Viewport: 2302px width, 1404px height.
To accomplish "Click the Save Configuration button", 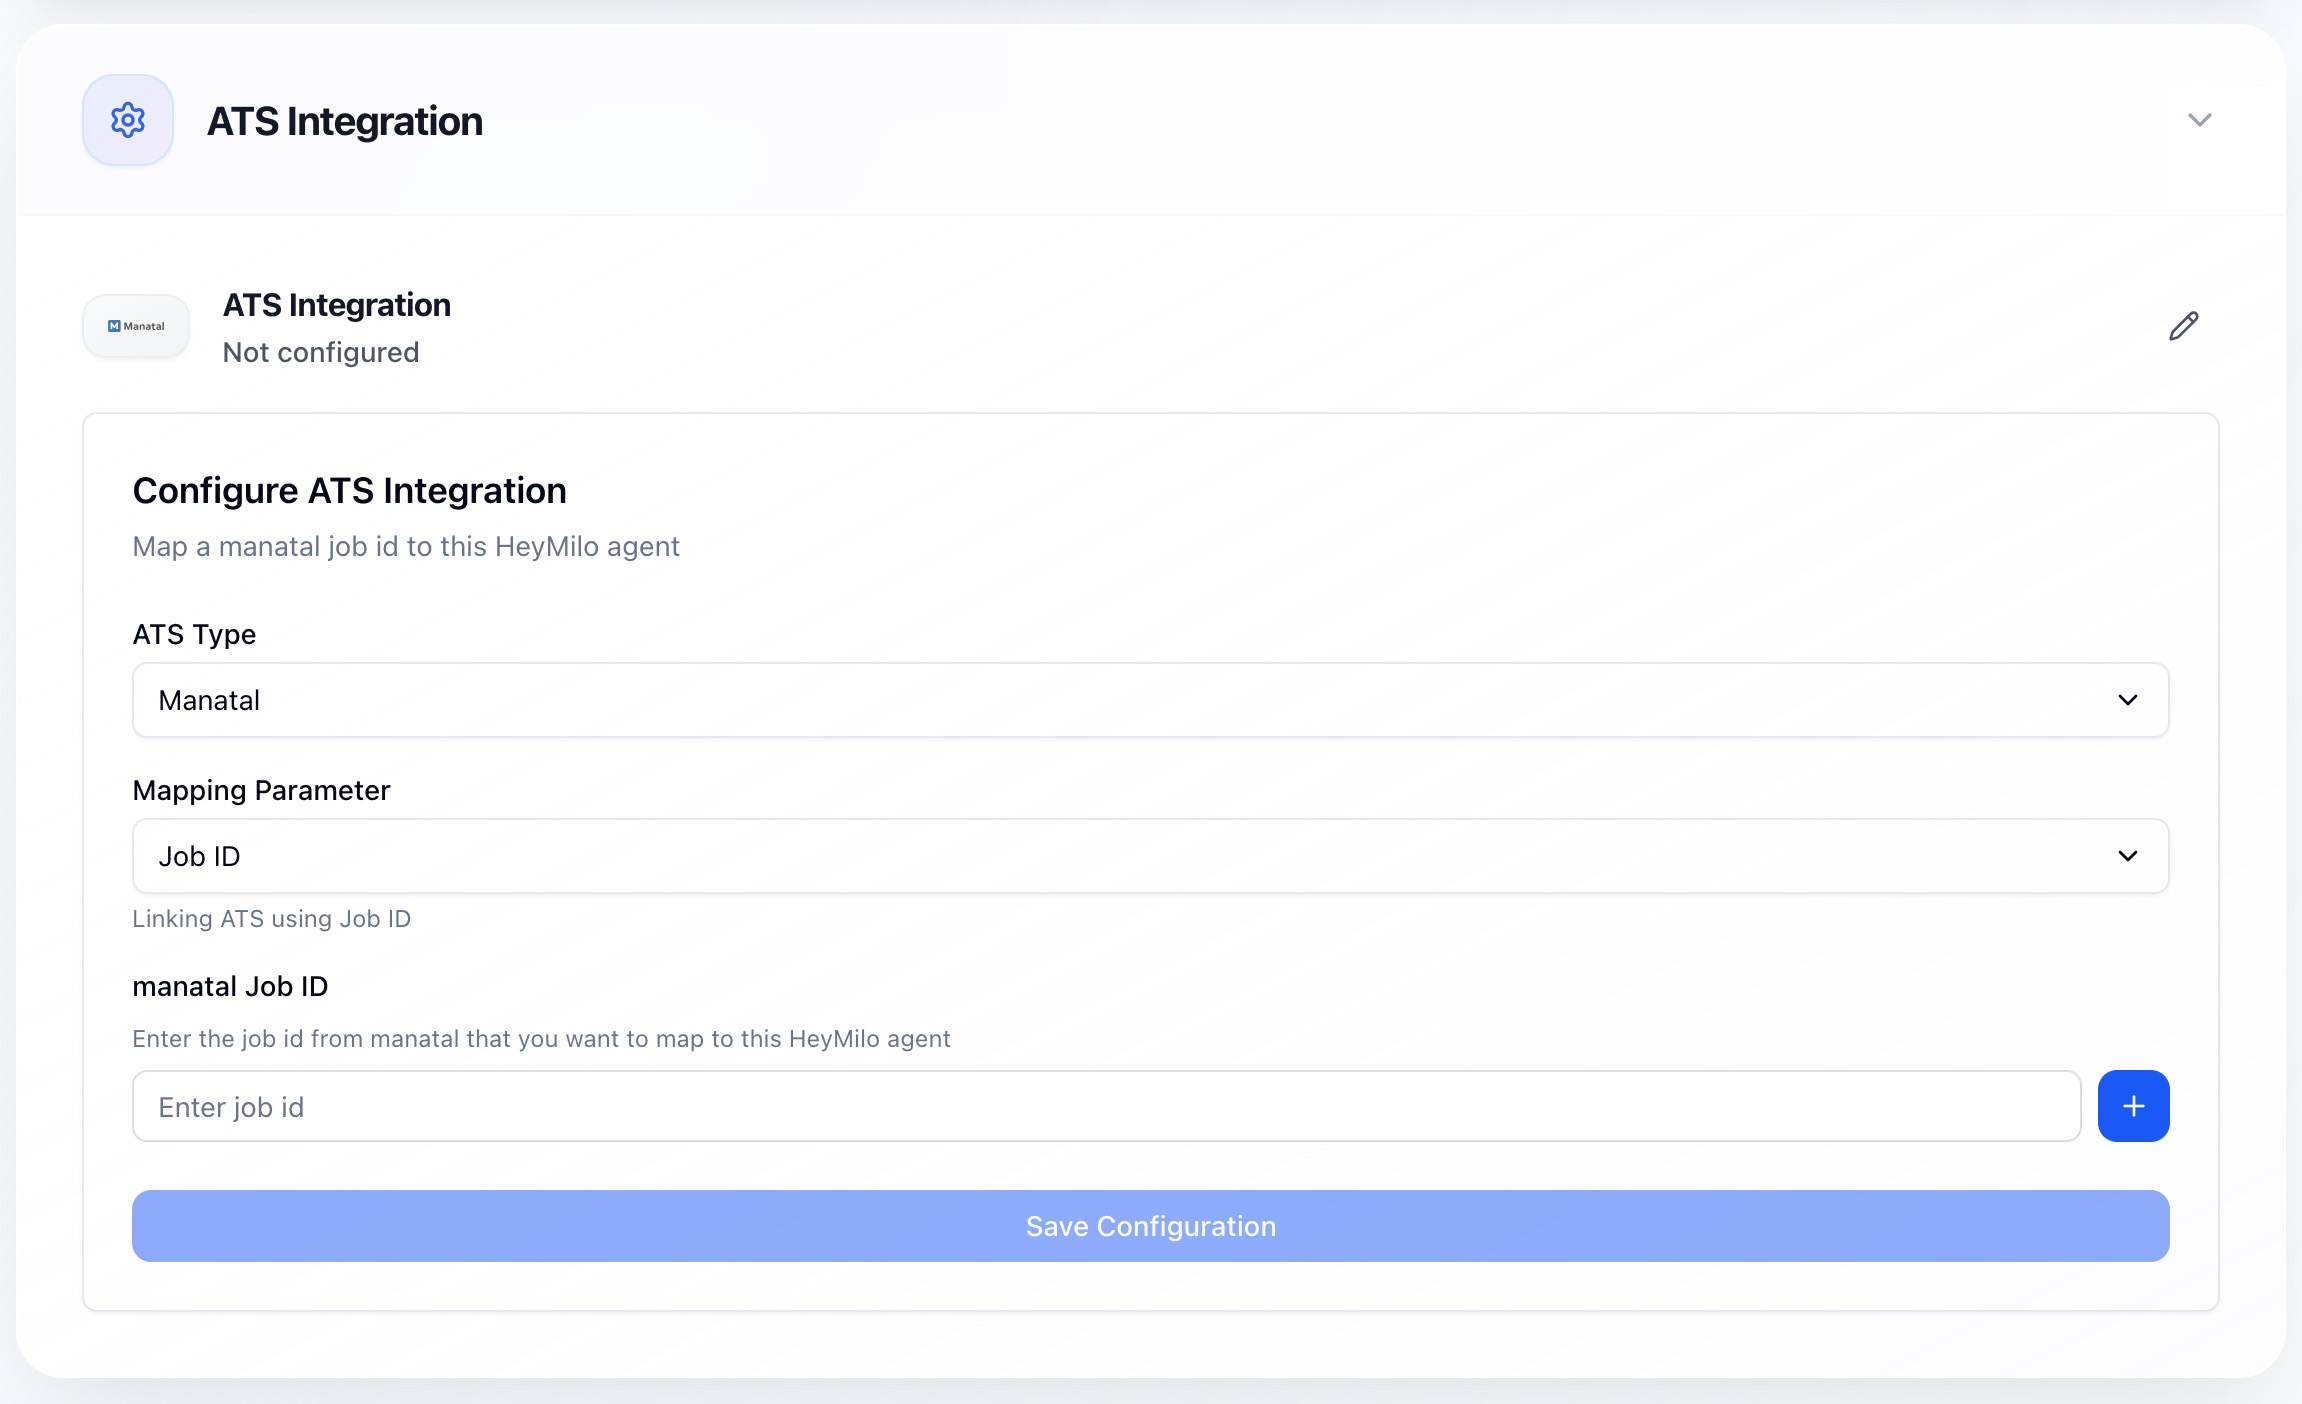I will [1150, 1226].
